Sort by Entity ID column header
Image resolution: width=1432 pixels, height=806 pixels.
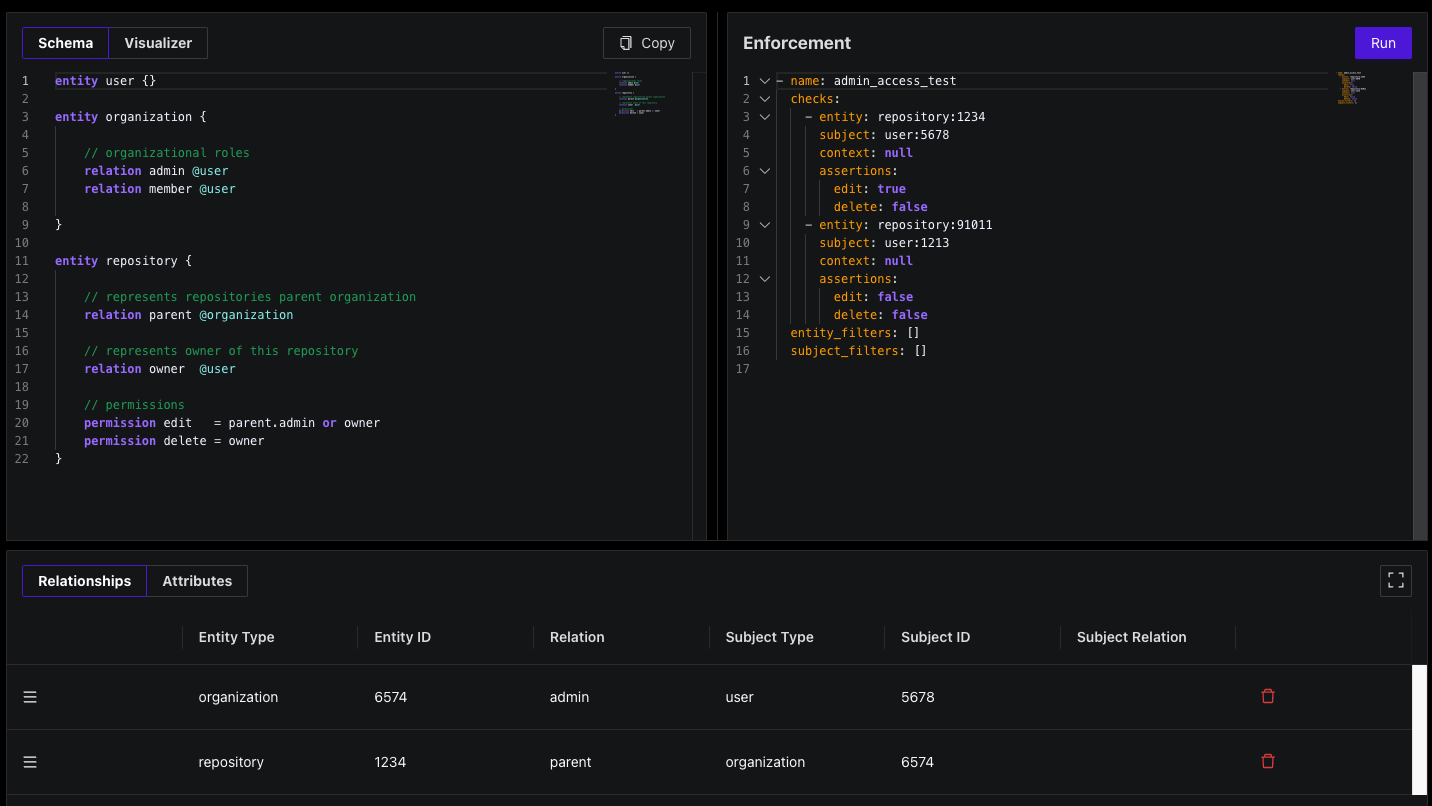pos(402,637)
